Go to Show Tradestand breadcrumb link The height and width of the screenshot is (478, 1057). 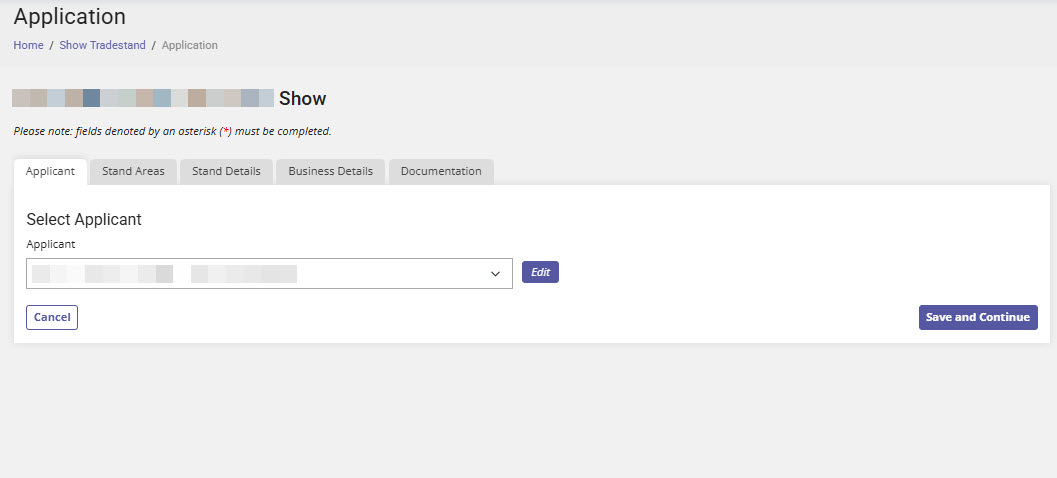pyautogui.click(x=102, y=45)
